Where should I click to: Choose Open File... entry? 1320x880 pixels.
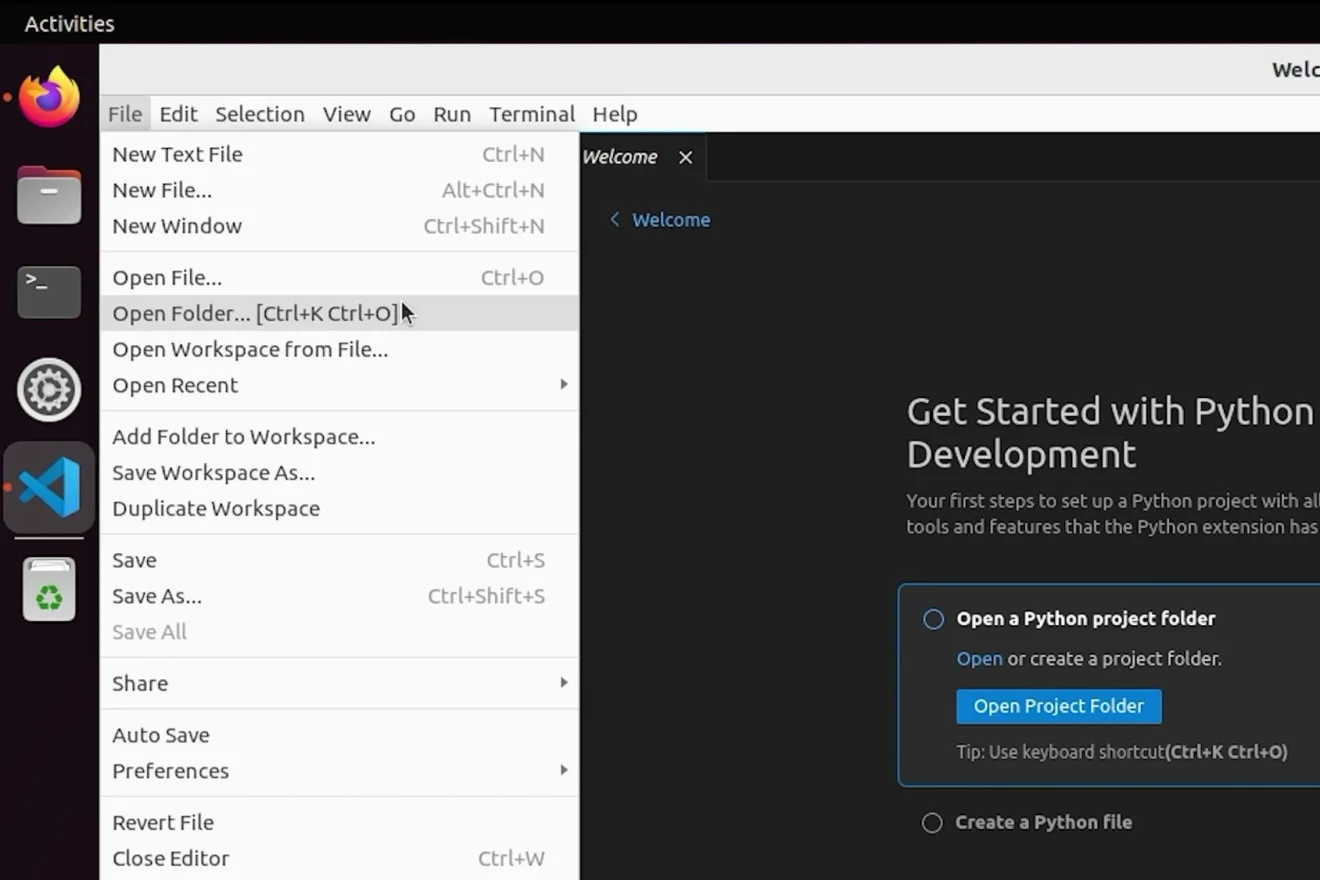pos(339,278)
